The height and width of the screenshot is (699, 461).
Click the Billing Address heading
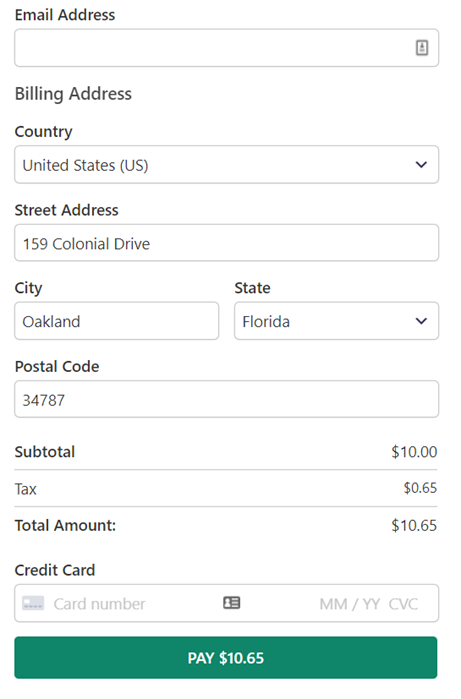[73, 94]
